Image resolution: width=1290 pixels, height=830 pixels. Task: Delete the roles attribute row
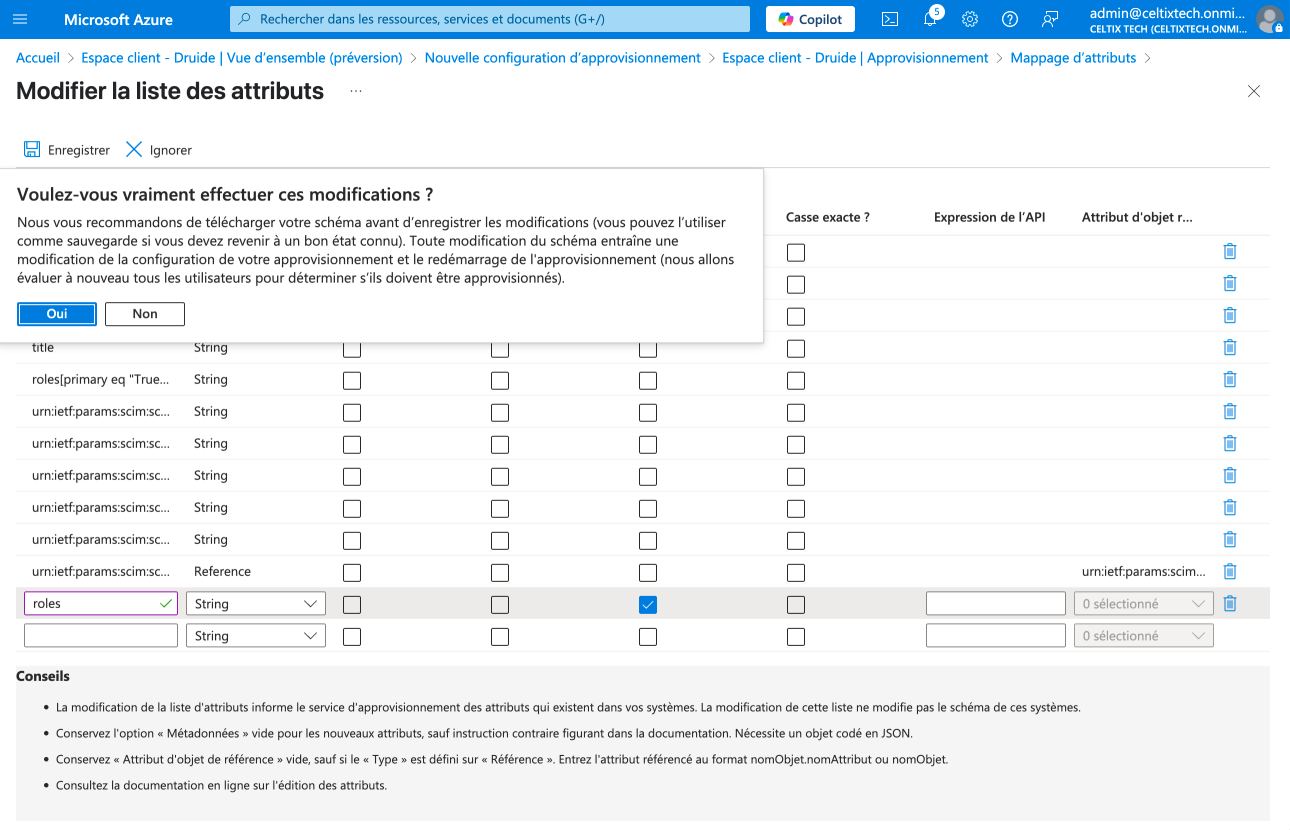coord(1230,603)
